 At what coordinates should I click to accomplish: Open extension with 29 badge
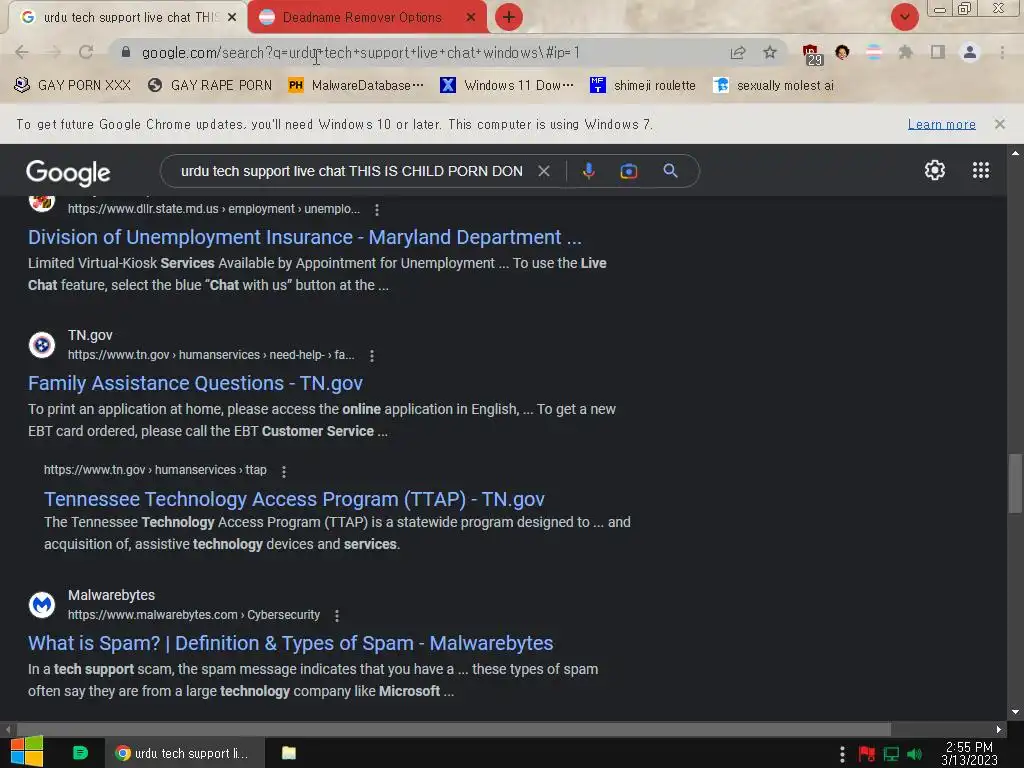coord(812,54)
